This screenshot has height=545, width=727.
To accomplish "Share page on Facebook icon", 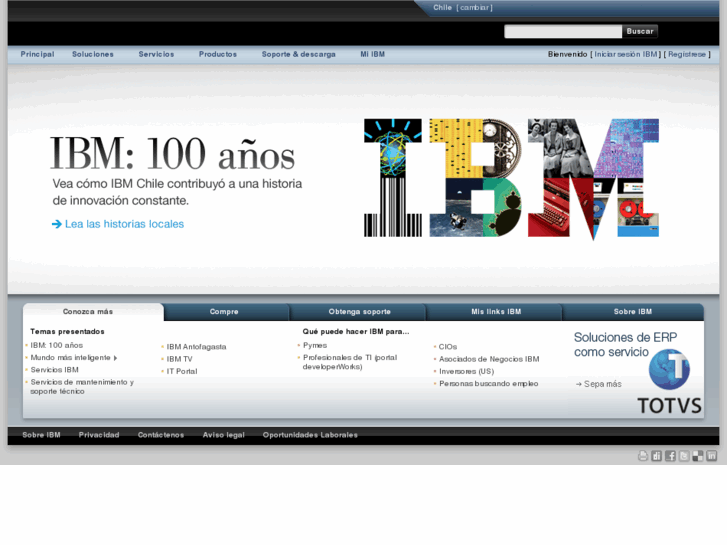I will coord(670,456).
